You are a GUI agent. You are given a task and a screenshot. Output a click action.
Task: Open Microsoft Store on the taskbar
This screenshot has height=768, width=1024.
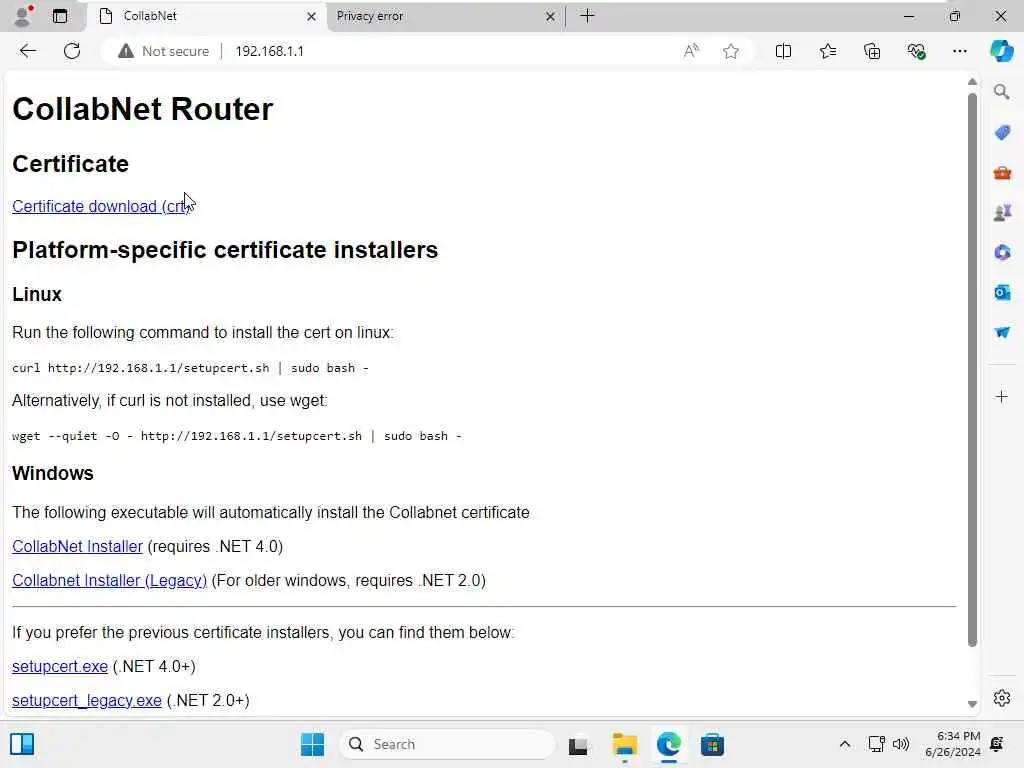click(x=712, y=744)
